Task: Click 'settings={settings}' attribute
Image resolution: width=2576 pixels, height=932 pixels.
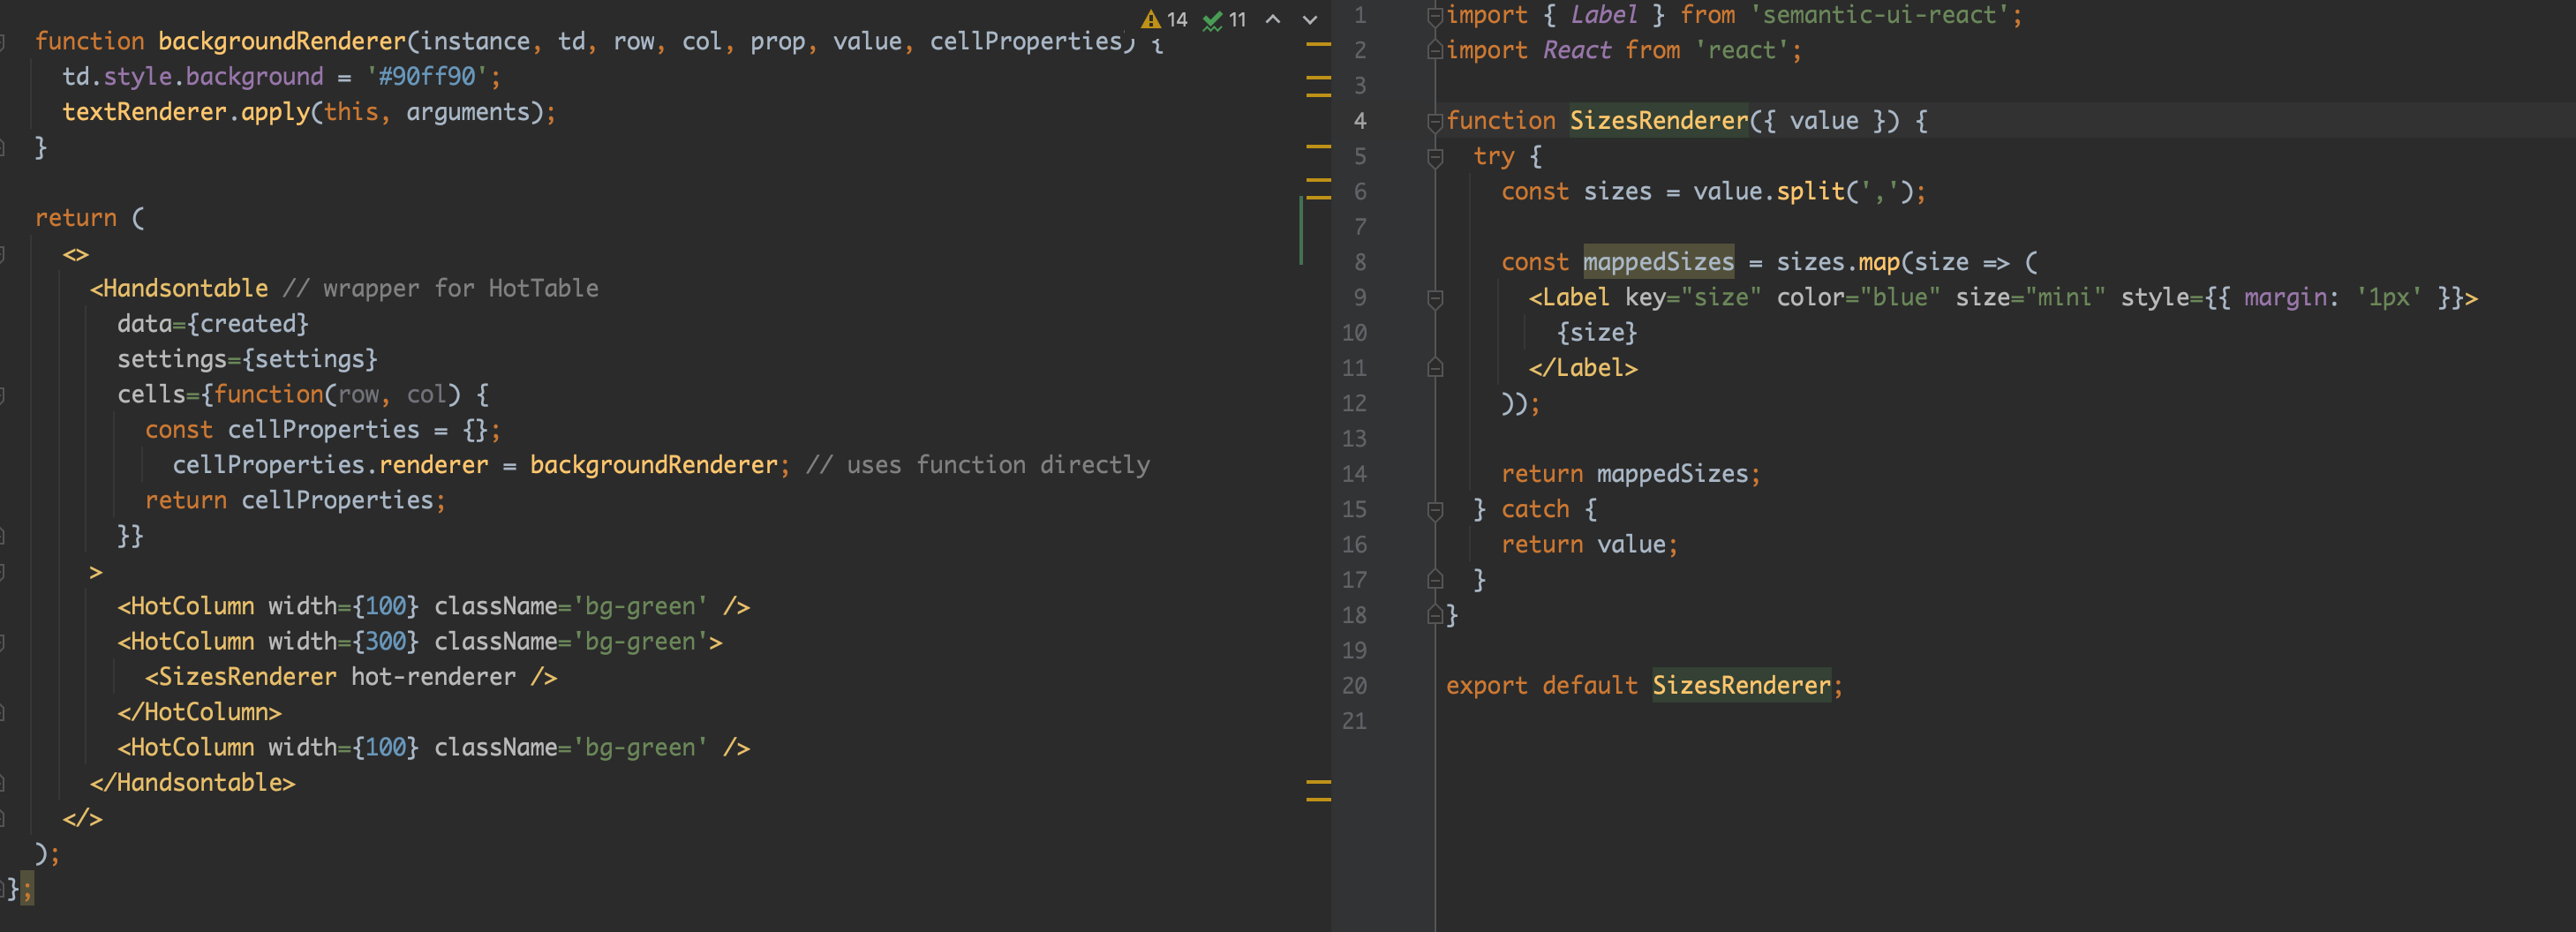Action: coord(247,359)
